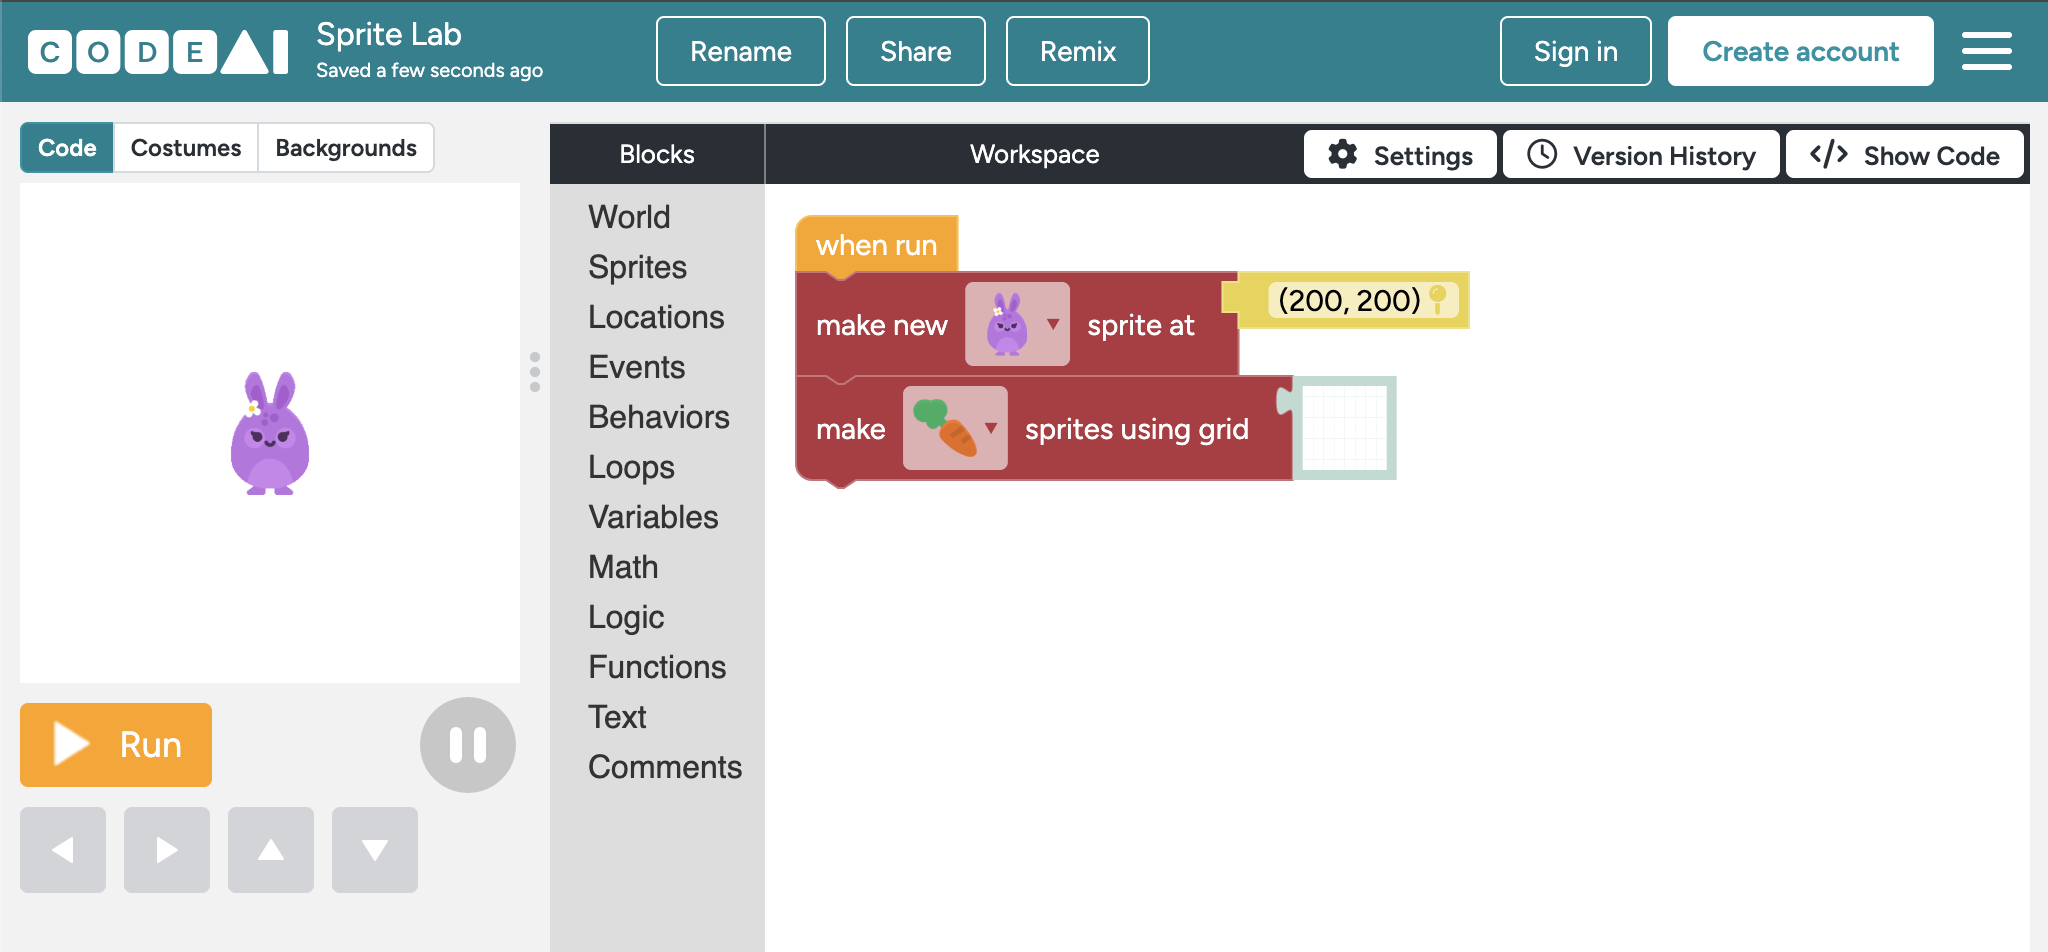Viewport: 2048px width, 952px height.
Task: Open the Comments block category
Action: tap(665, 767)
